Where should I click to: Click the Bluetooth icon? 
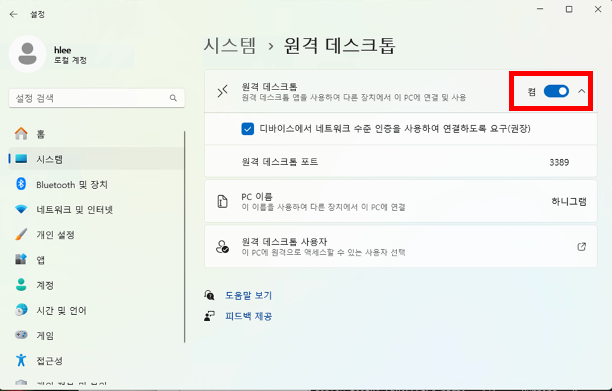click(21, 184)
